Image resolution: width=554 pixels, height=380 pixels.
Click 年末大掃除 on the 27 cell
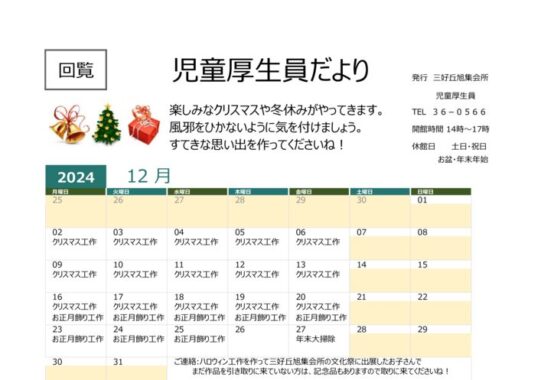coord(316,339)
